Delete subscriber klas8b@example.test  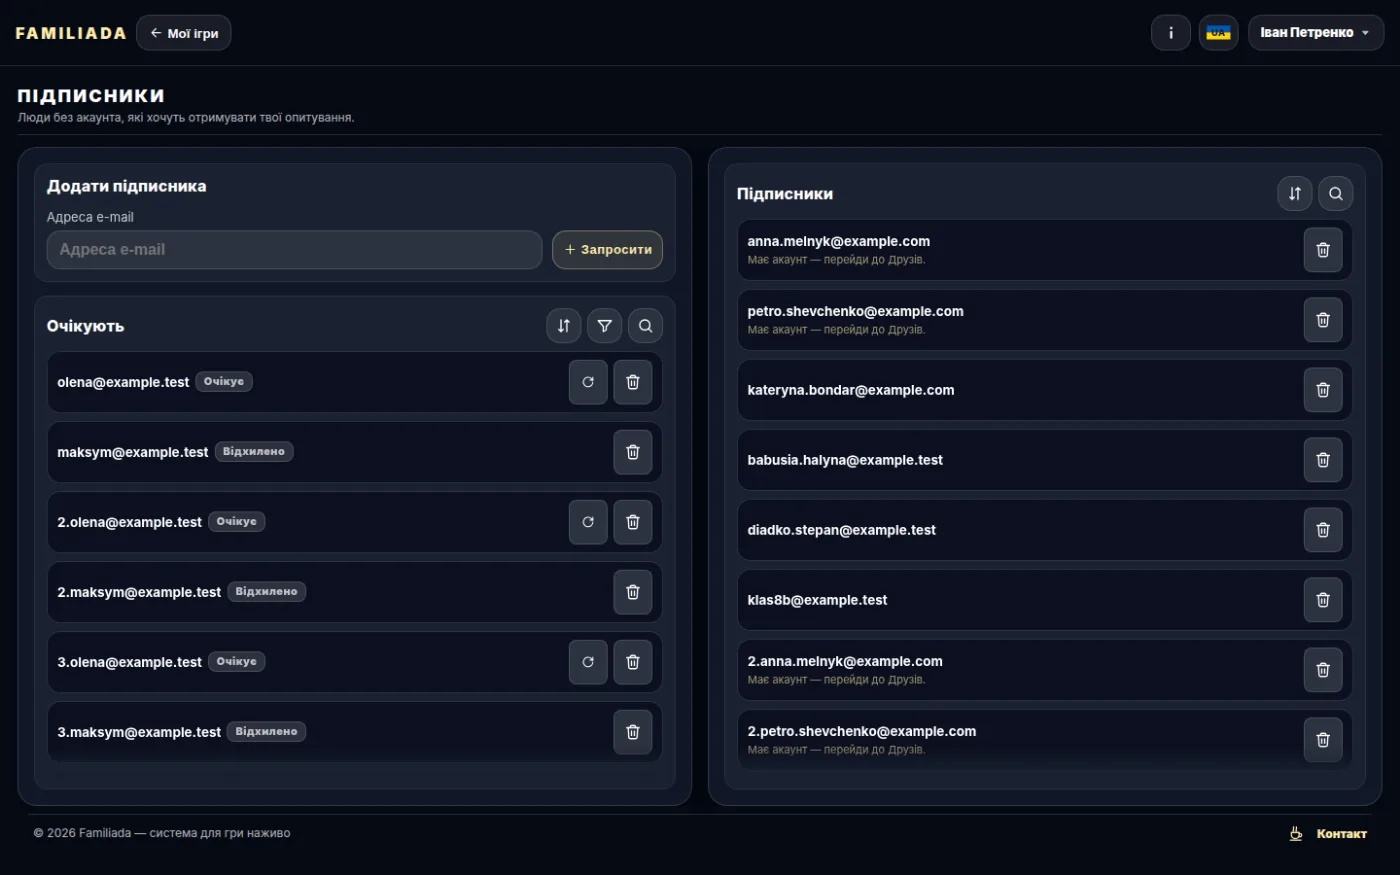click(x=1323, y=600)
